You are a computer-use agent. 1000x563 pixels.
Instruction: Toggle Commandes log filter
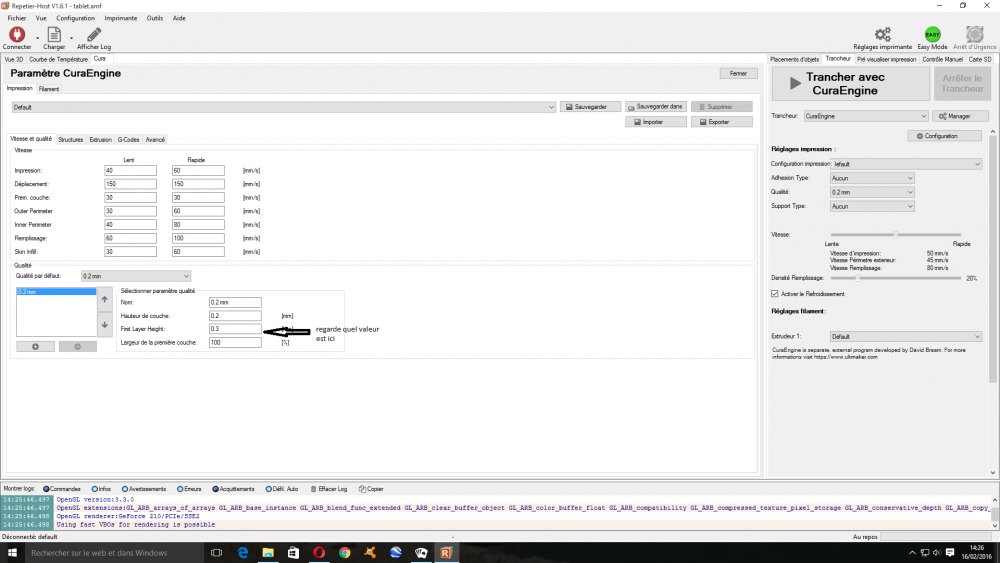pos(62,489)
